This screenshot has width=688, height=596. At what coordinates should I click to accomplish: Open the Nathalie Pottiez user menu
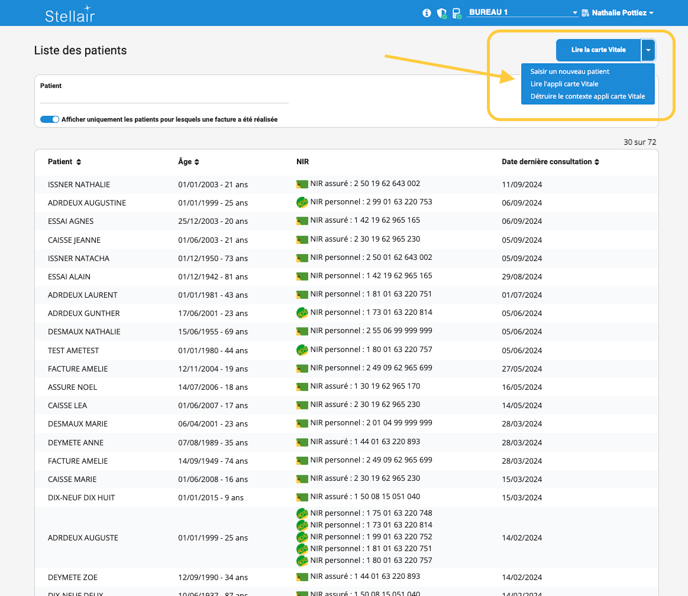[622, 13]
